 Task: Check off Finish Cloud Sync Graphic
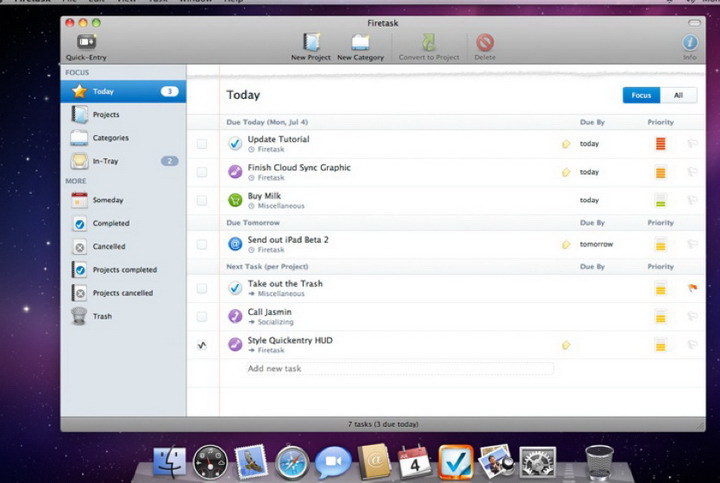click(202, 172)
